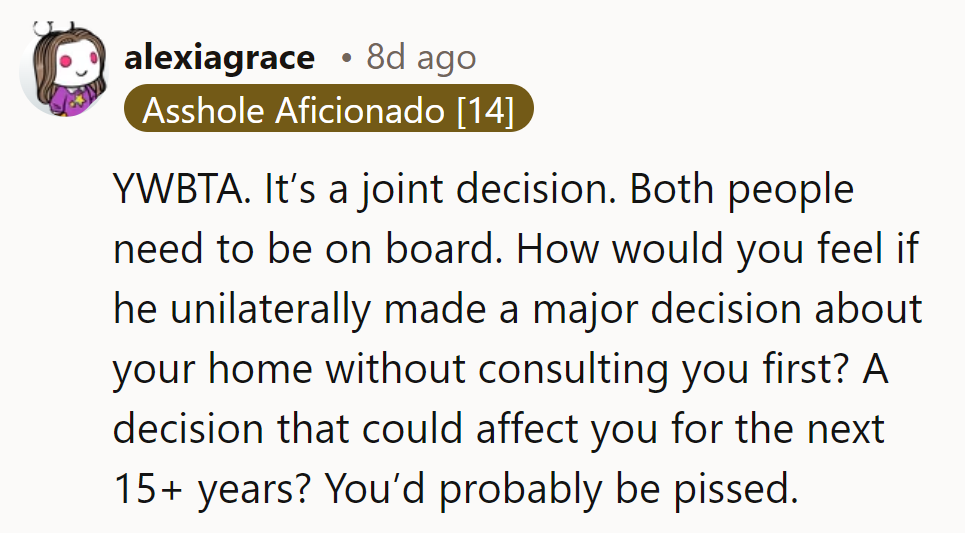Click the "8d ago" comment timestamp
This screenshot has height=533, width=965.
pos(421,58)
